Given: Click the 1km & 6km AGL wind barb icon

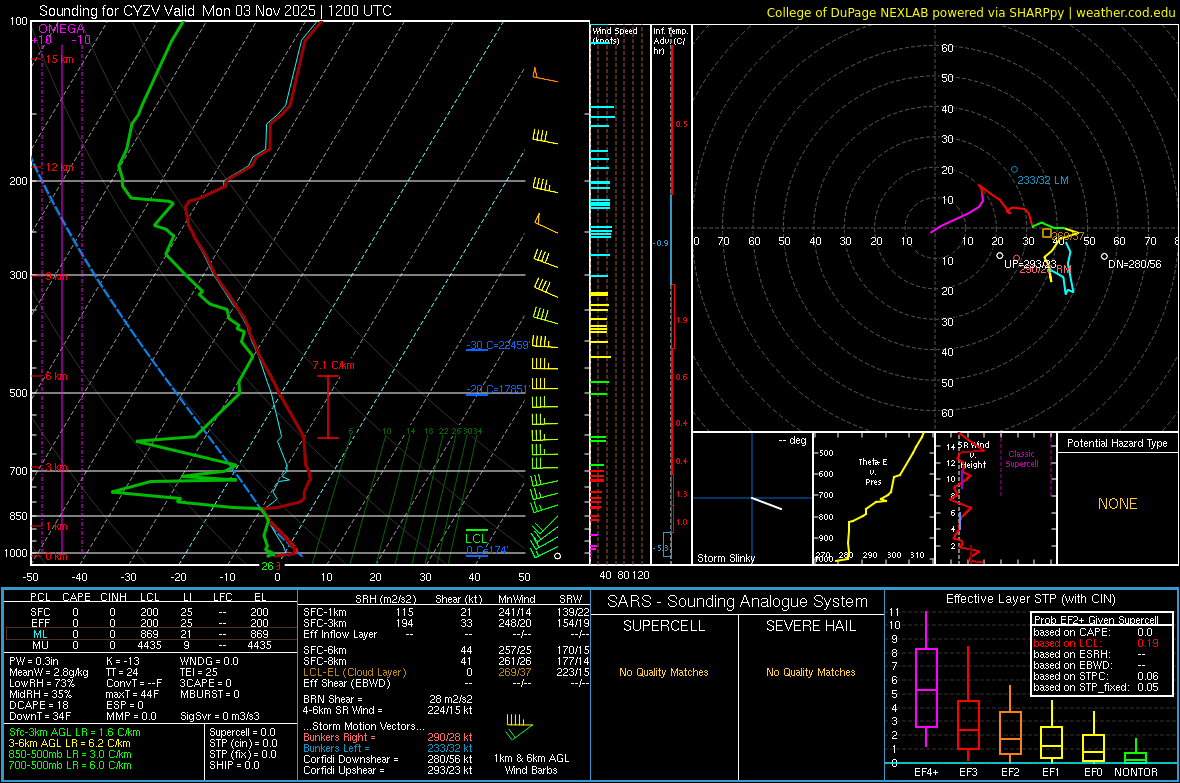Looking at the screenshot, I should (x=519, y=726).
